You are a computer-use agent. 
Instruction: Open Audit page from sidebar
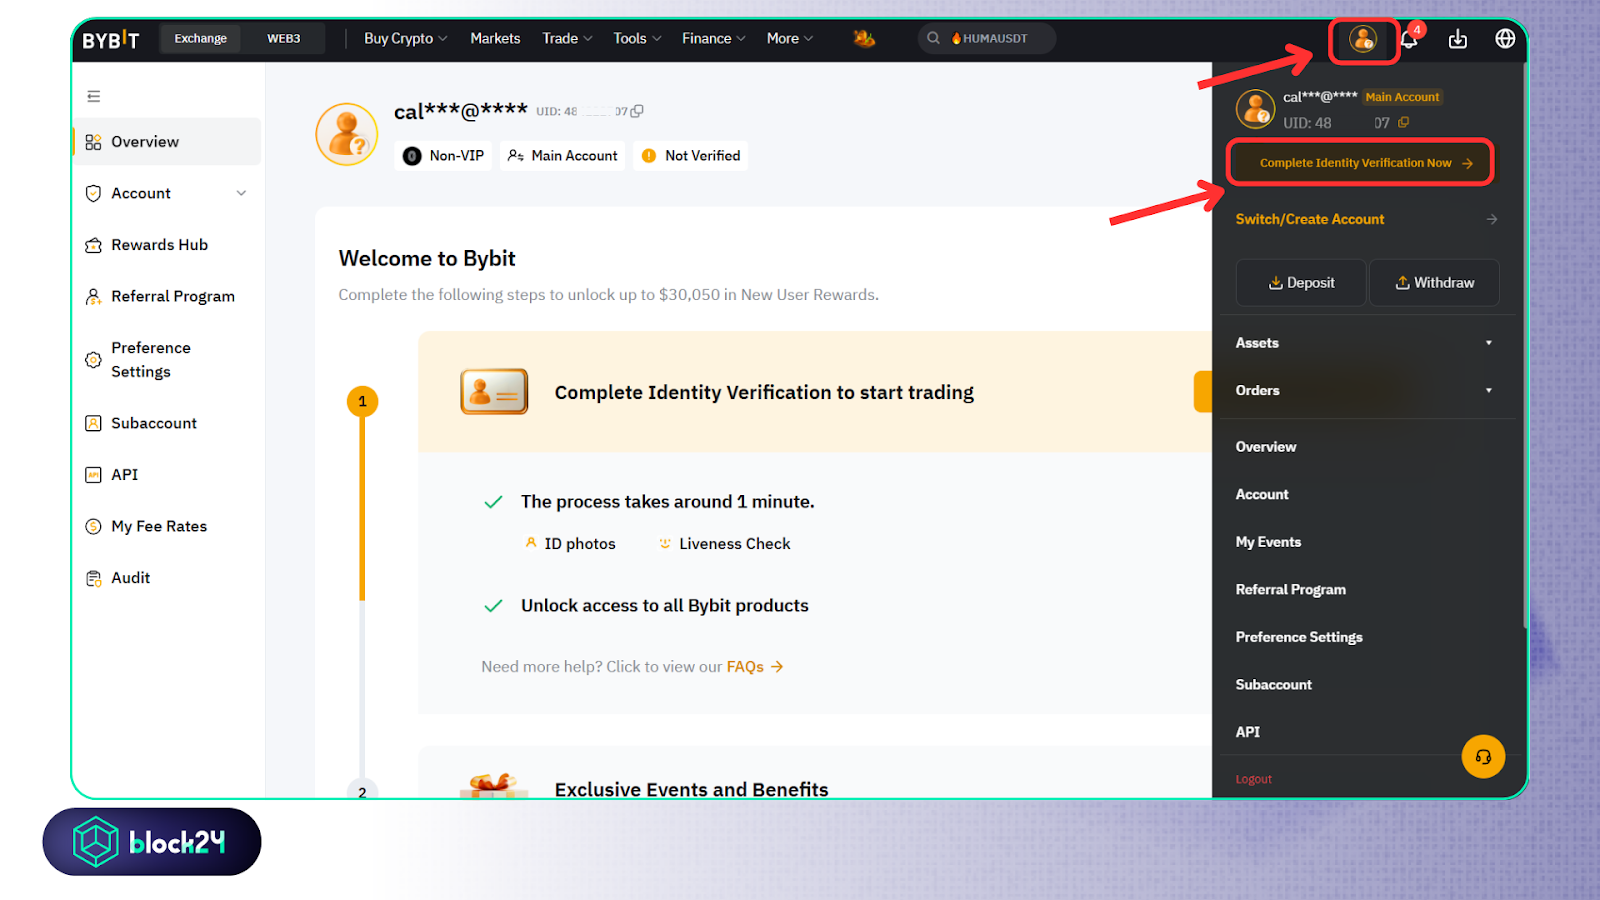click(167, 578)
